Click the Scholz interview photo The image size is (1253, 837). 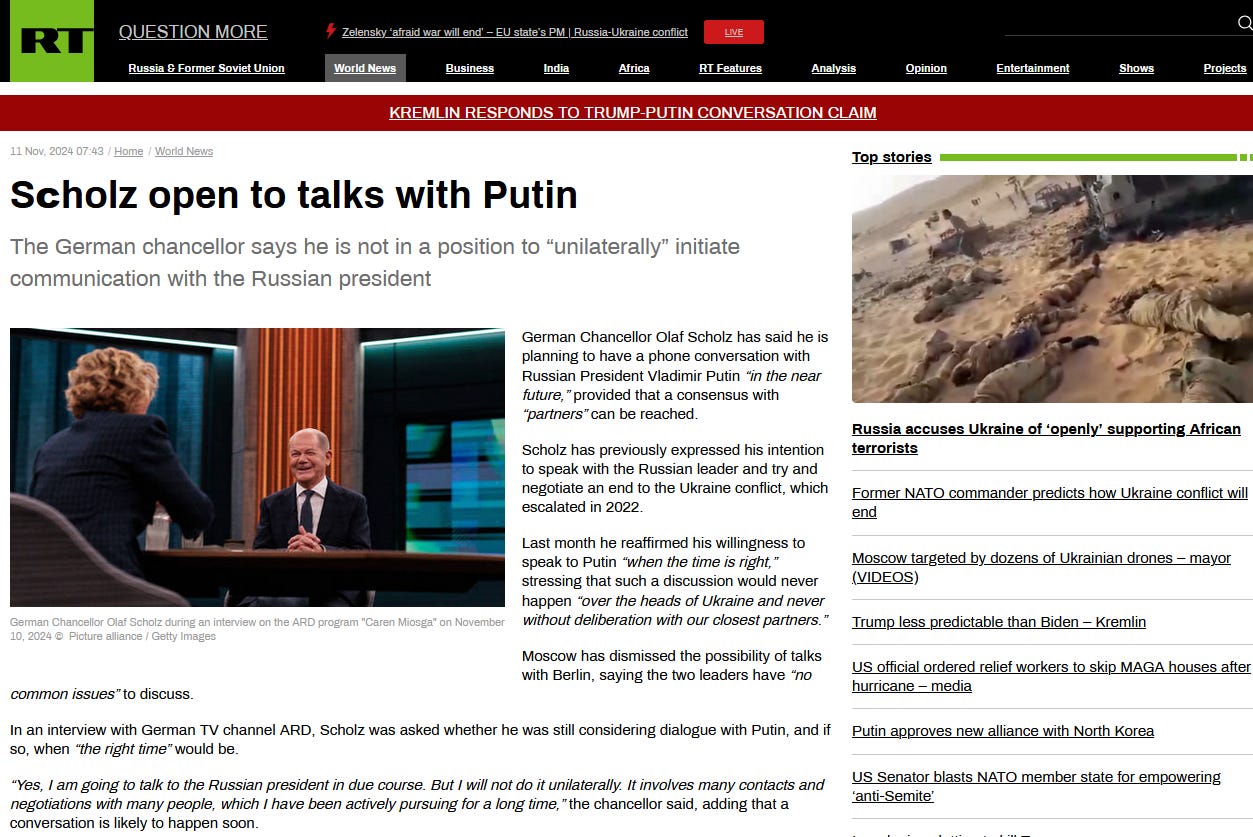click(257, 467)
